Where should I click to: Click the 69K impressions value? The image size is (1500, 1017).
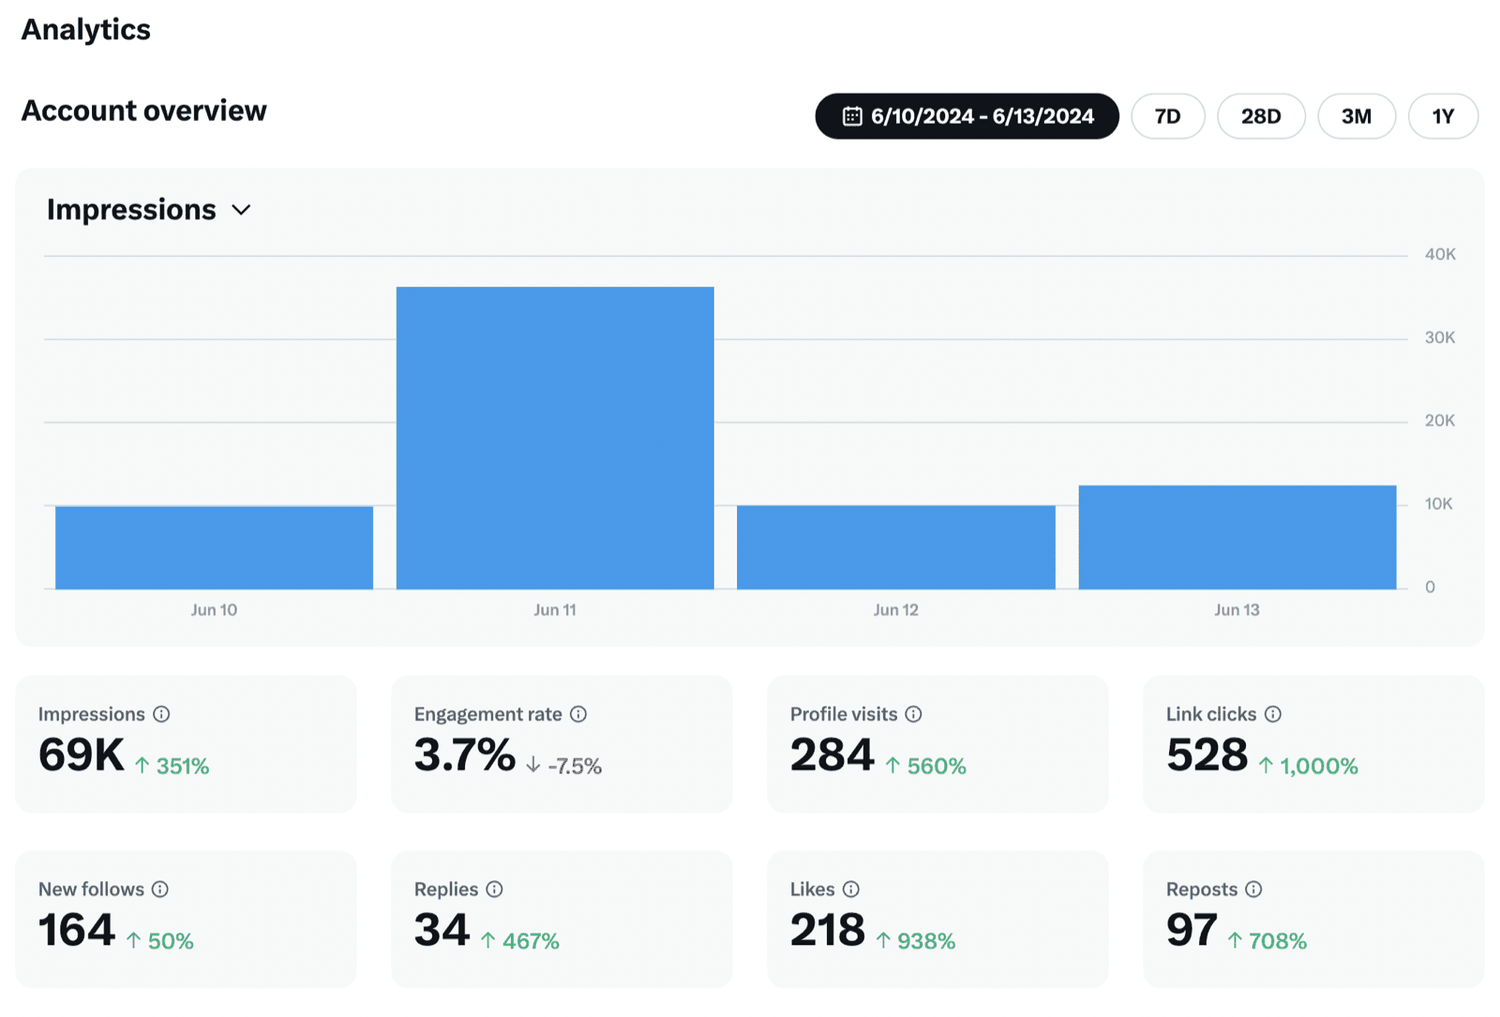coord(81,755)
